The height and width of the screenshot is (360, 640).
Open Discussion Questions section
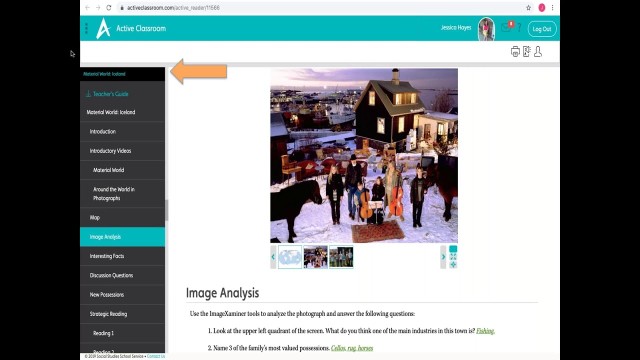click(x=122, y=275)
